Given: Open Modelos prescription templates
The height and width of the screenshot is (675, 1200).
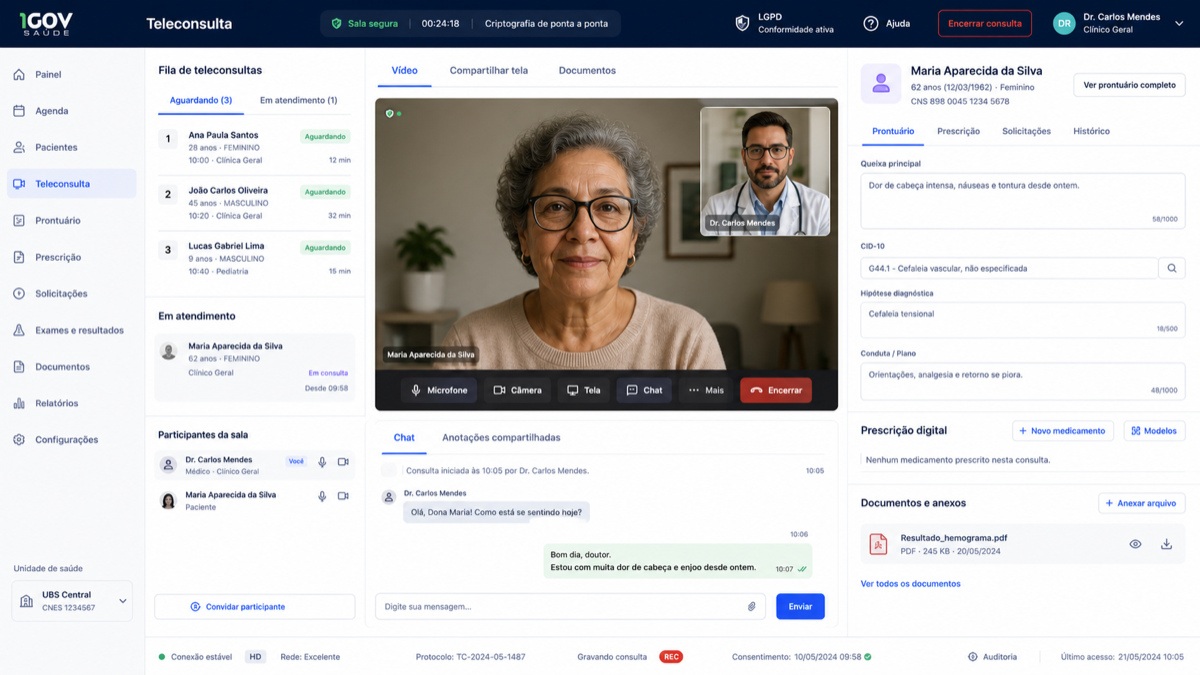Looking at the screenshot, I should (1154, 431).
